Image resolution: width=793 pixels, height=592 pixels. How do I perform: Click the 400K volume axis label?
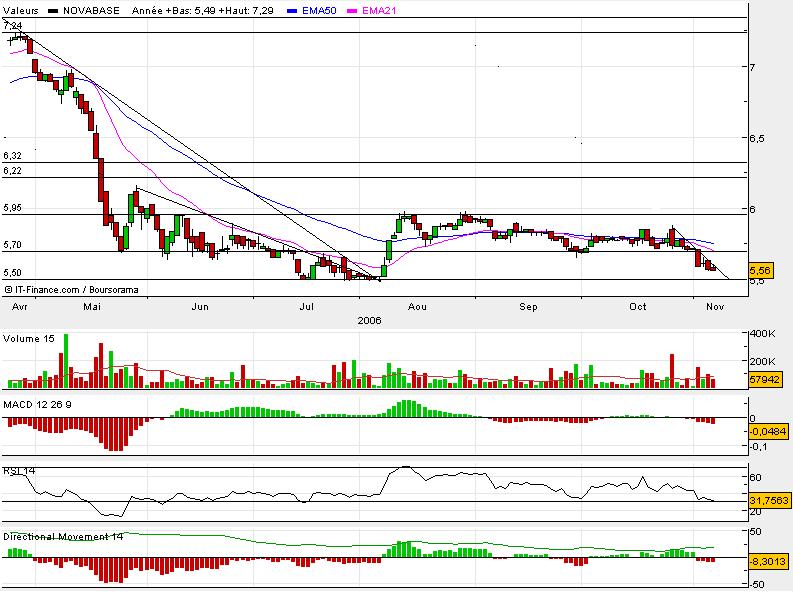click(762, 334)
